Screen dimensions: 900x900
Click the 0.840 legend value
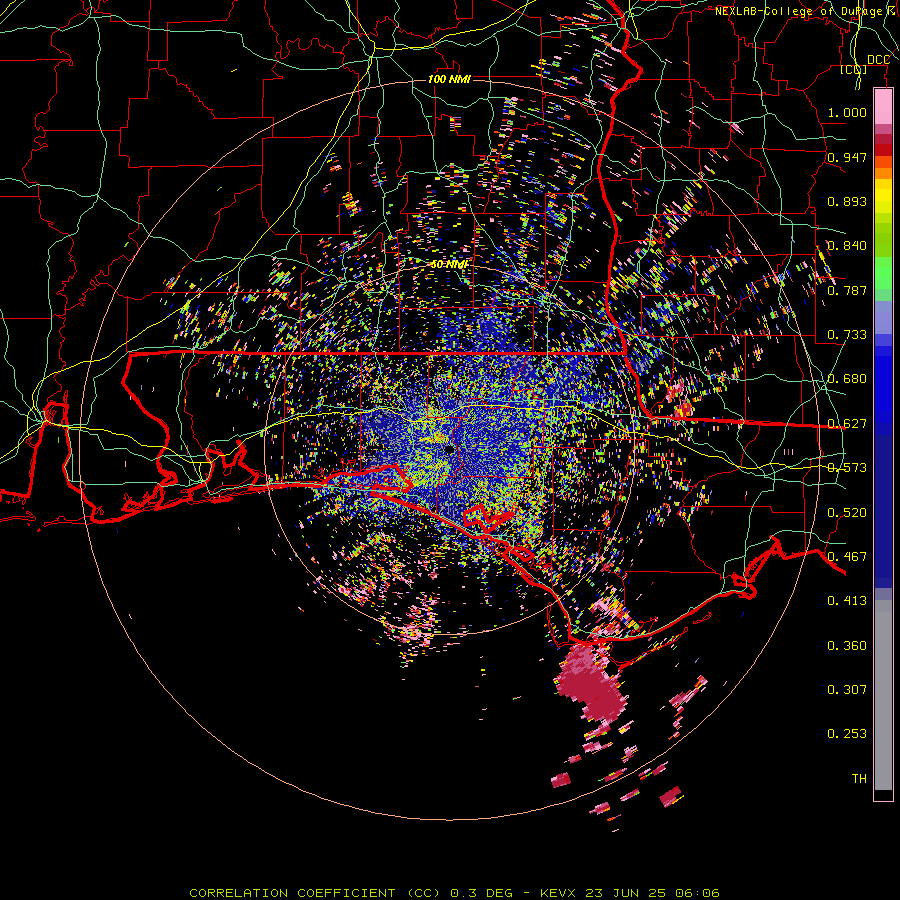(847, 246)
